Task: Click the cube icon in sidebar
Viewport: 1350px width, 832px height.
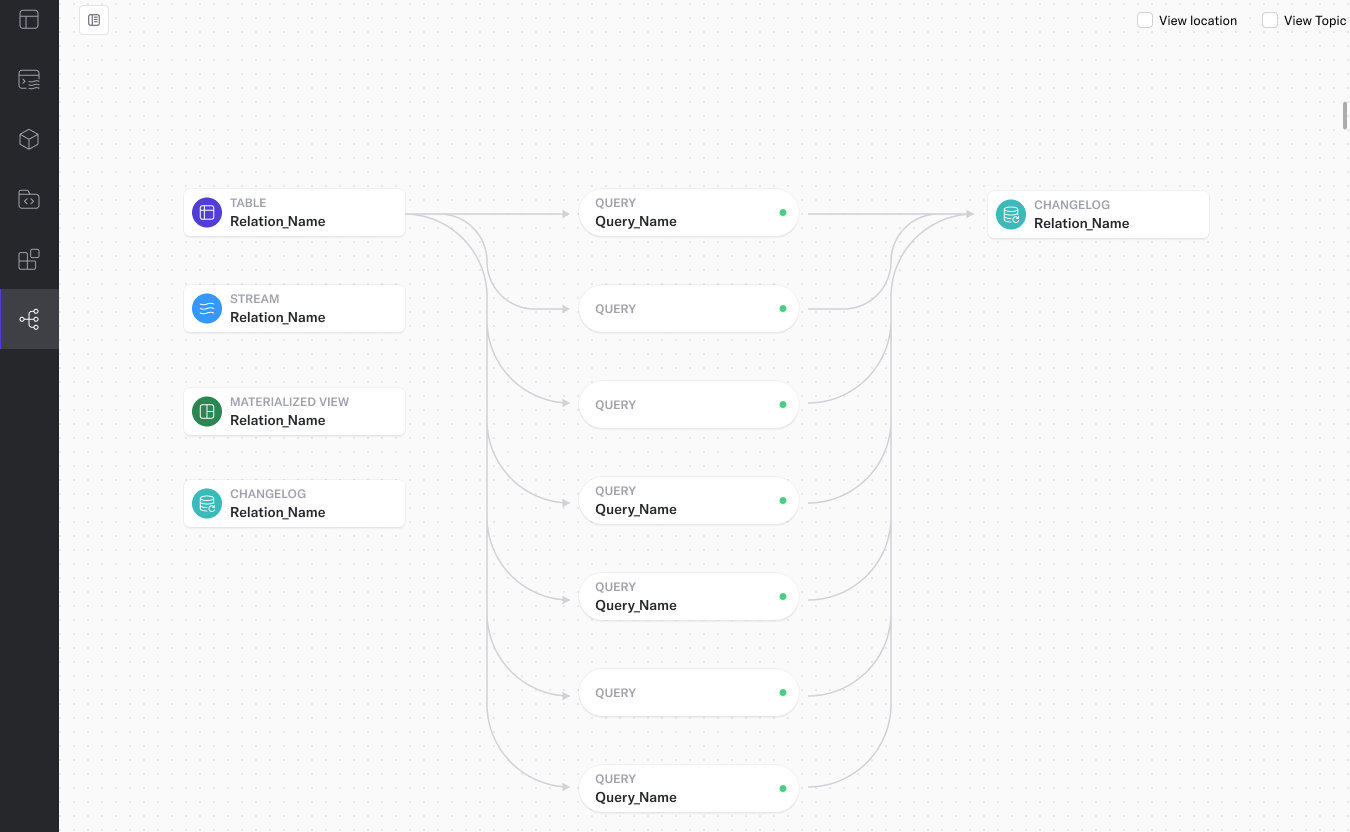Action: [29, 139]
